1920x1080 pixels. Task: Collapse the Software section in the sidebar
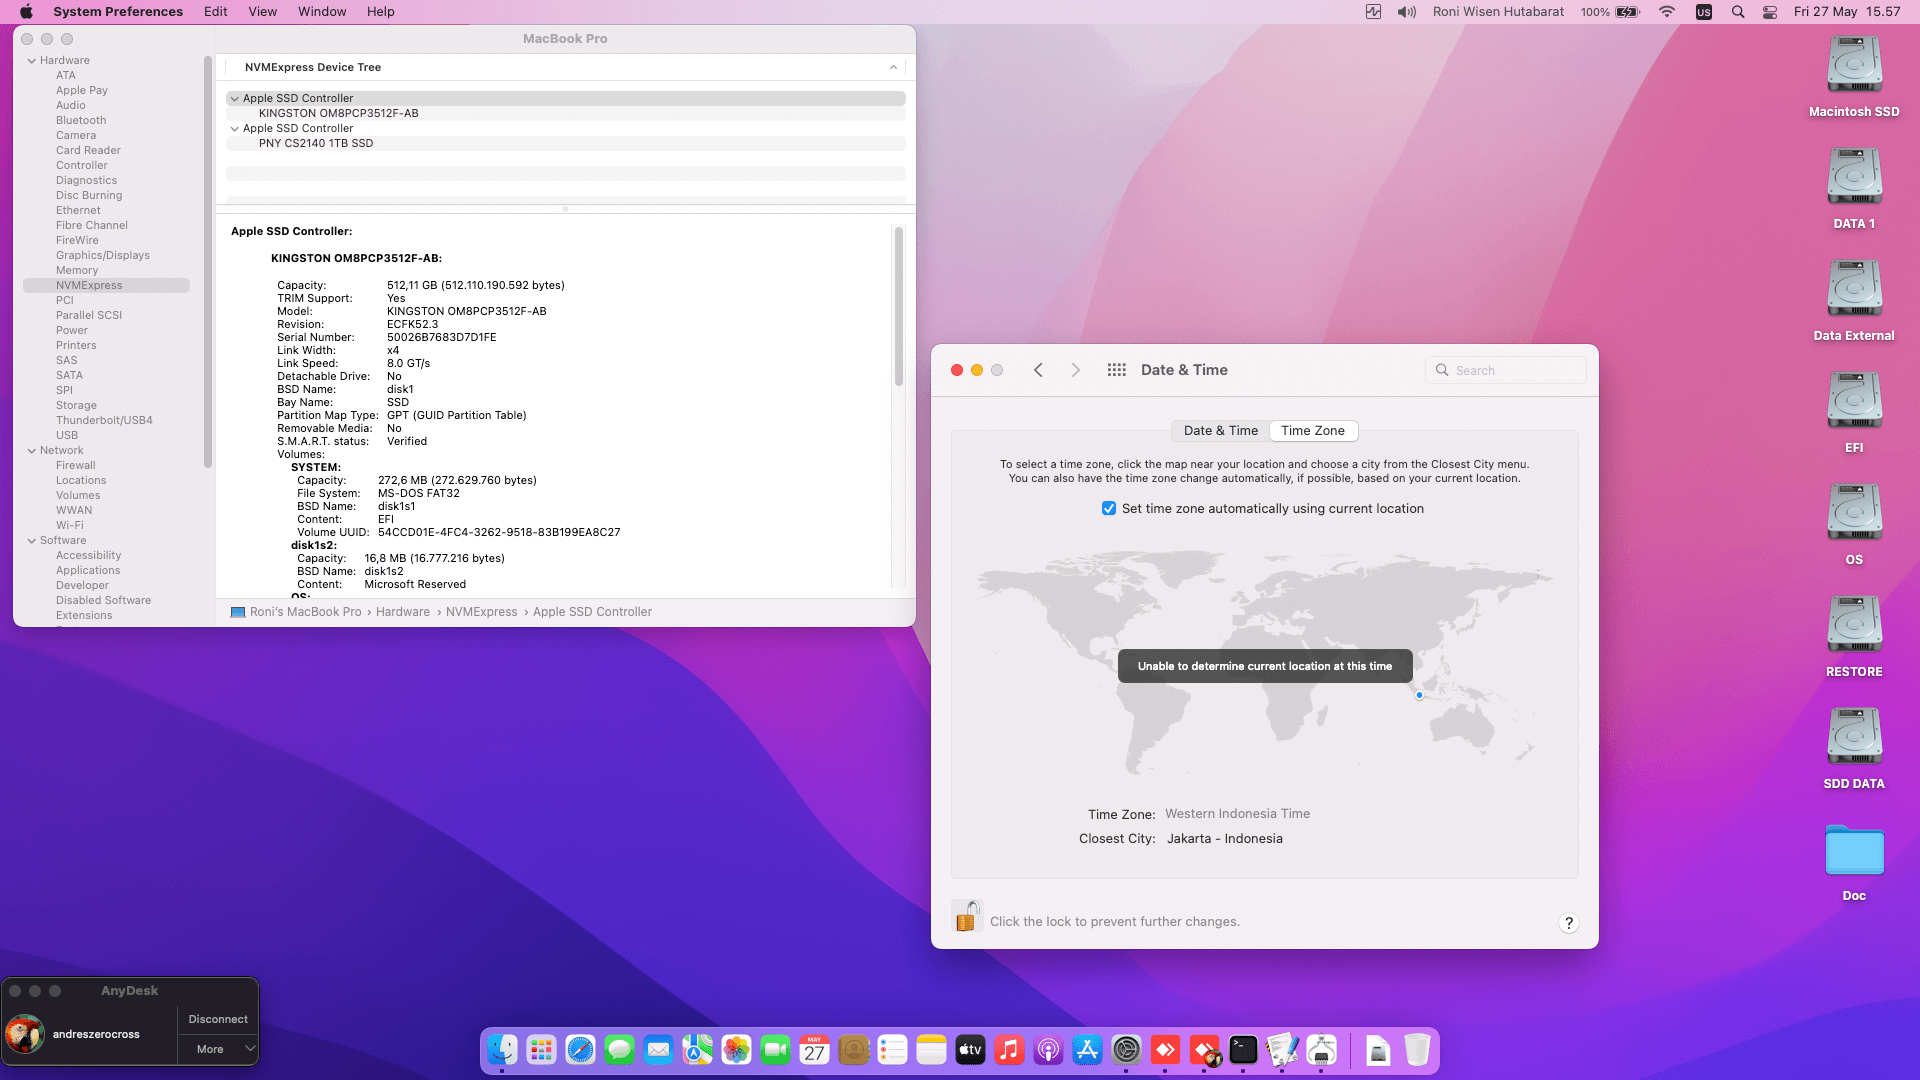click(31, 541)
